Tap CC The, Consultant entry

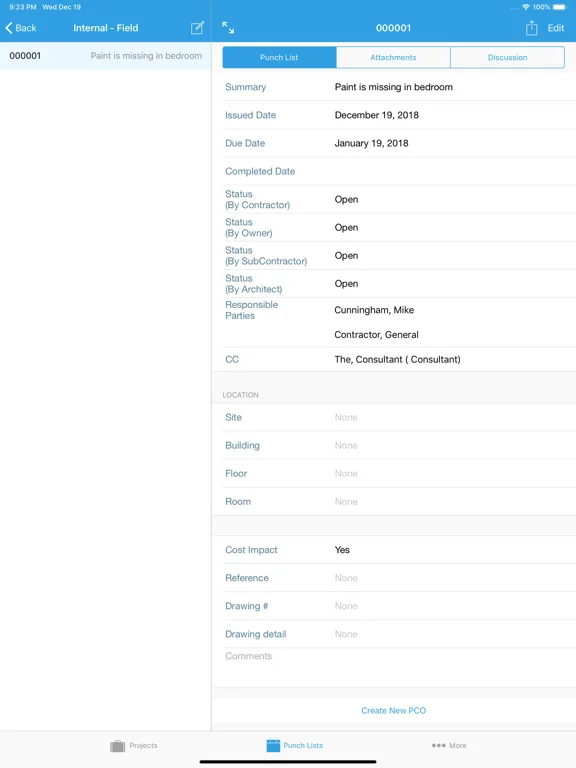pyautogui.click(x=397, y=360)
